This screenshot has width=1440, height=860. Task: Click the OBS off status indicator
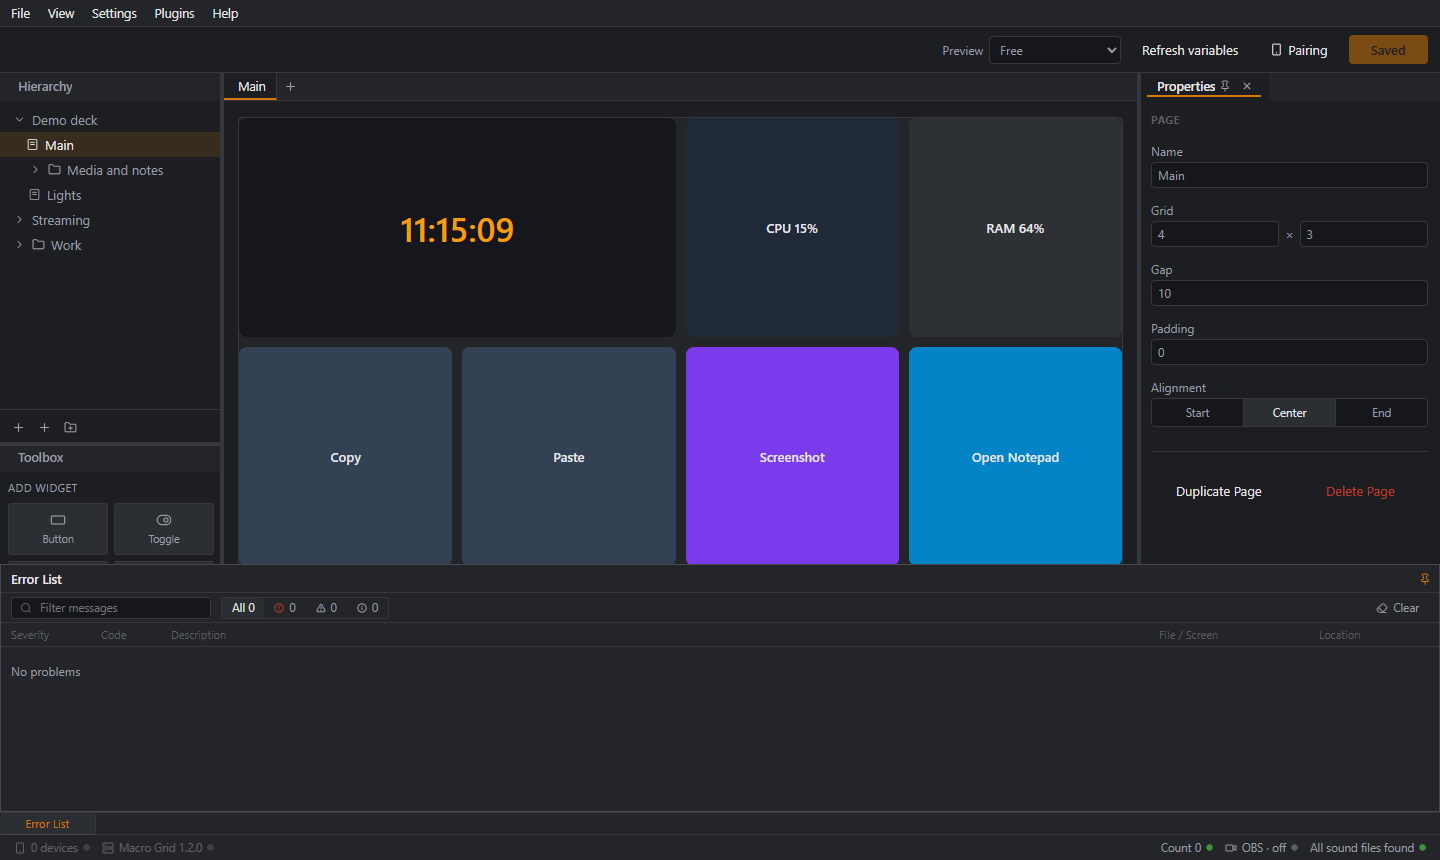pyautogui.click(x=1261, y=848)
